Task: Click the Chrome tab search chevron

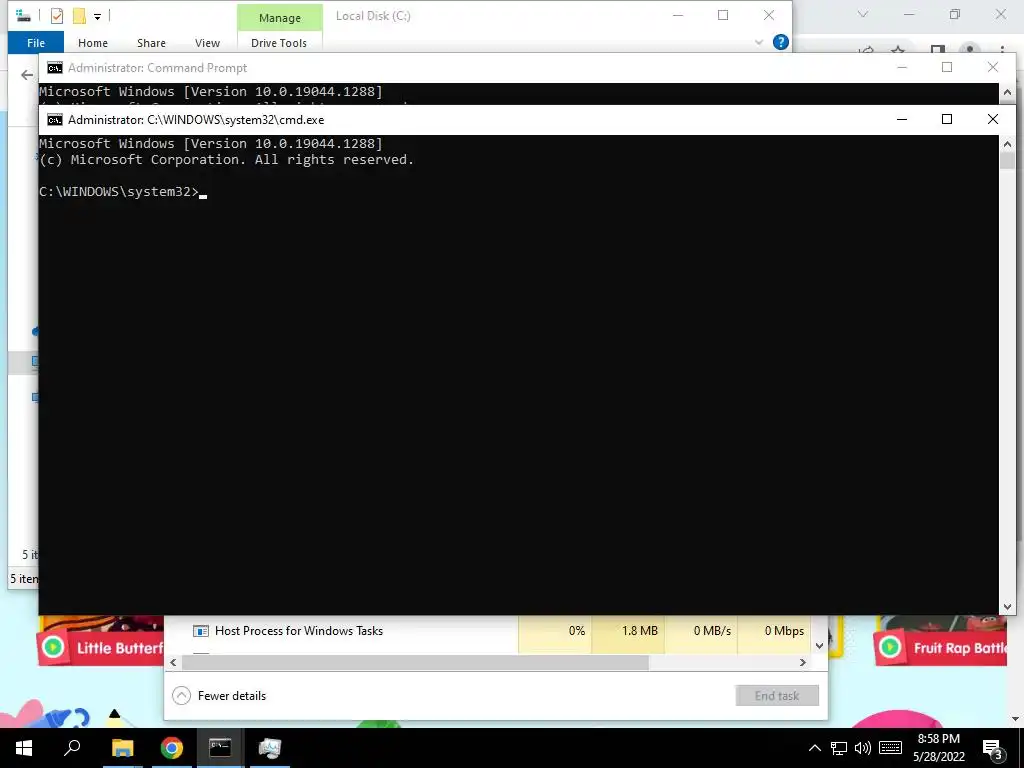Action: 863,14
